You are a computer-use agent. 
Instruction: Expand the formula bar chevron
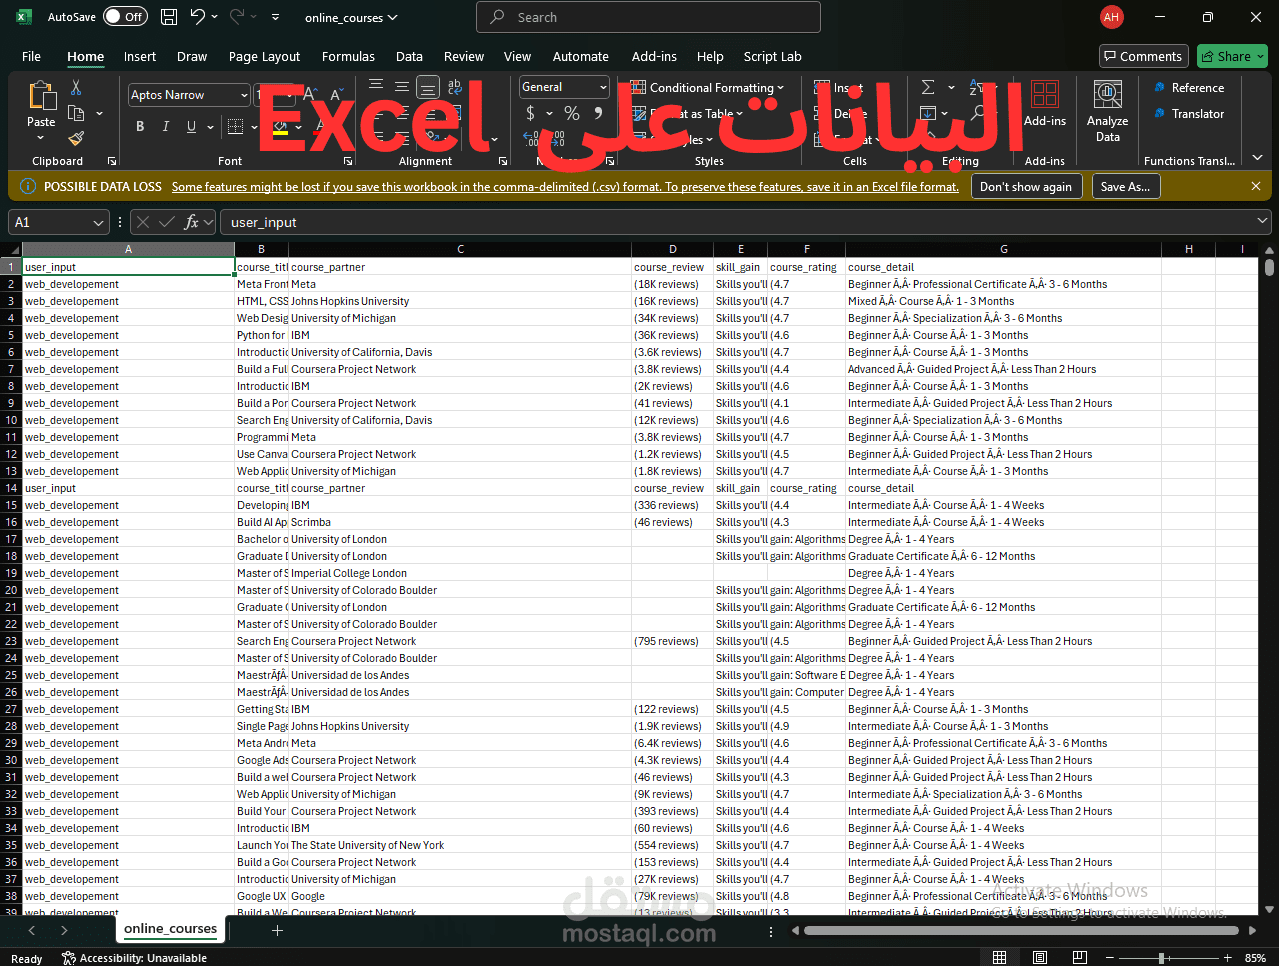click(x=1263, y=222)
